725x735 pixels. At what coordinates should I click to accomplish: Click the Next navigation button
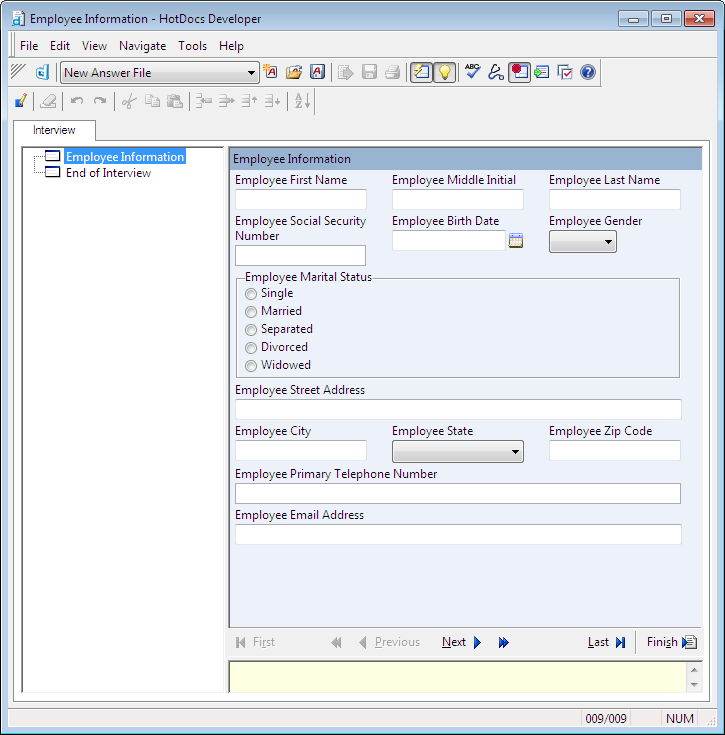click(461, 643)
